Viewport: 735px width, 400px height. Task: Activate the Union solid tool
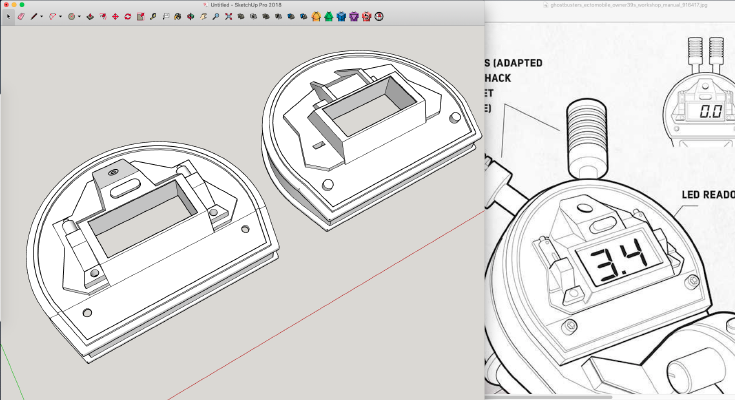(x=266, y=16)
